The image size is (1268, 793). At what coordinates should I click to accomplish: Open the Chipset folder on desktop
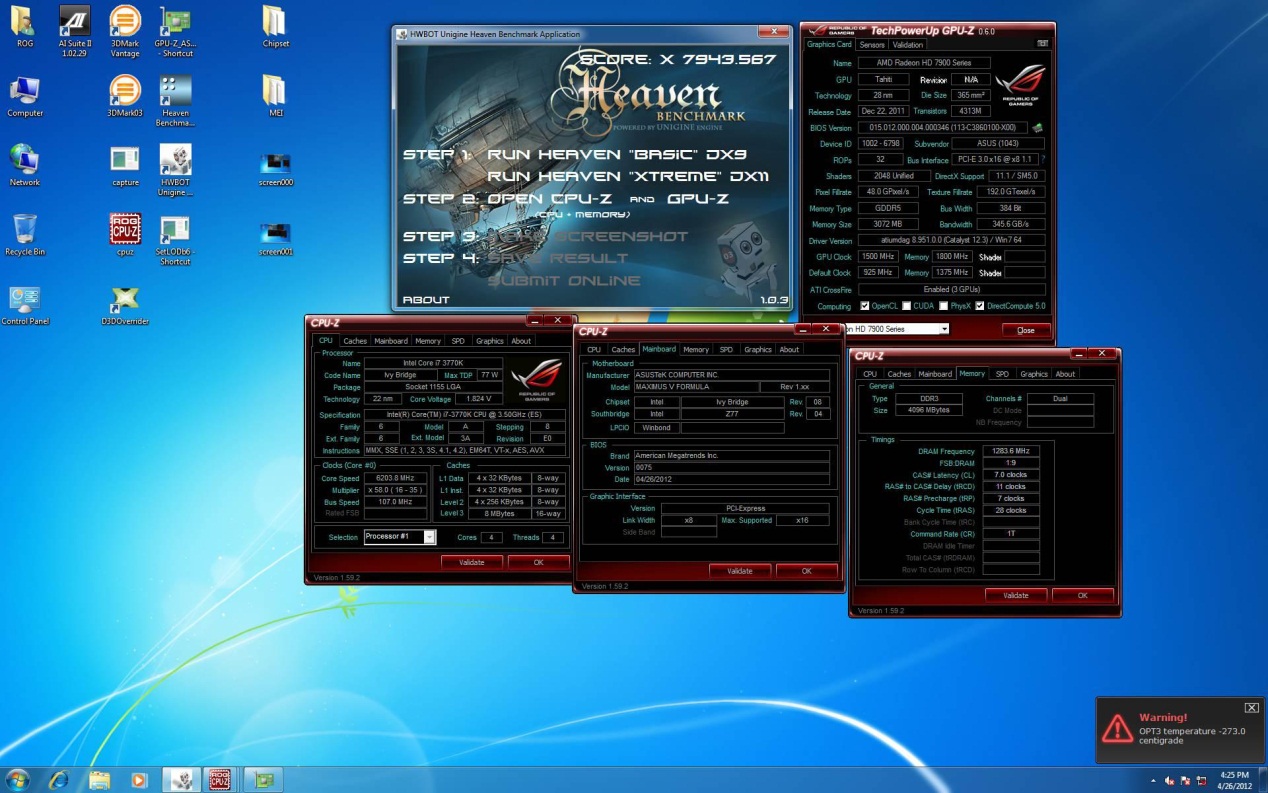[x=275, y=27]
